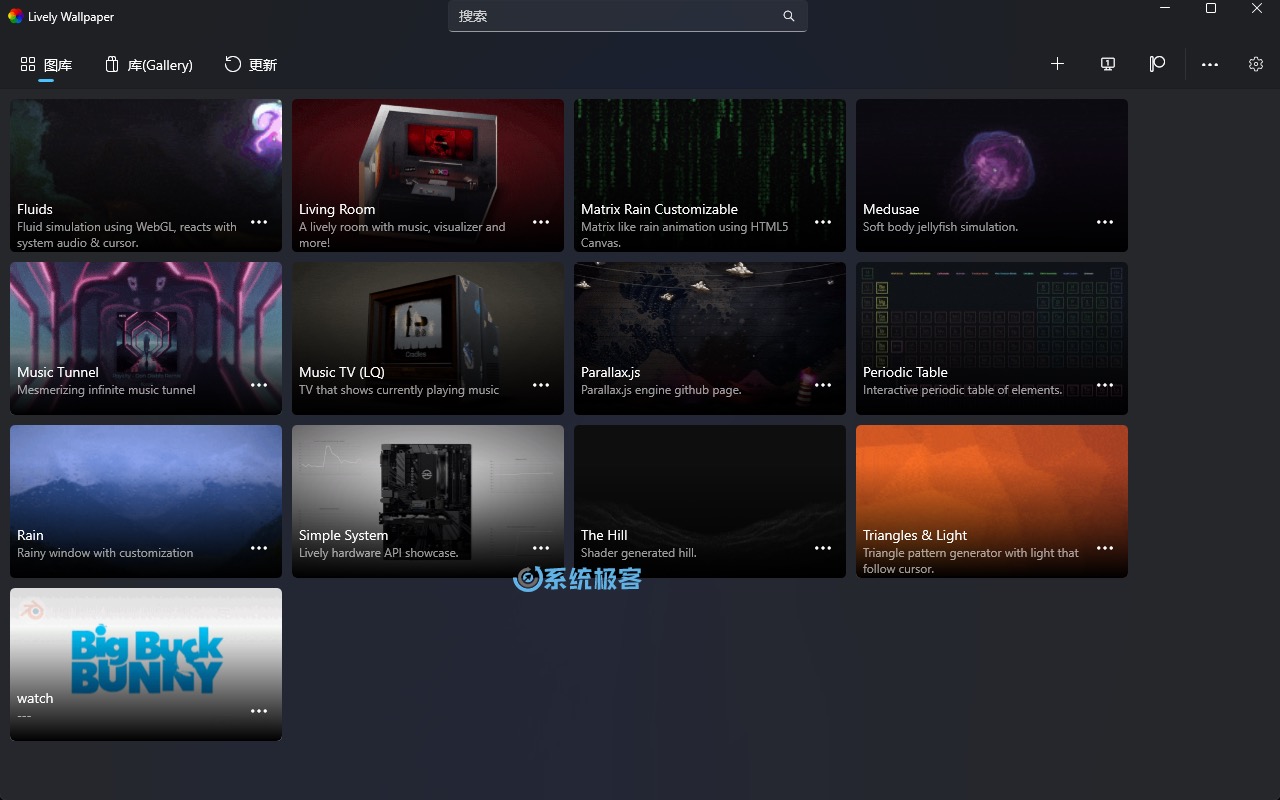1280x800 pixels.
Task: Open the settings gear icon
Action: coord(1256,64)
